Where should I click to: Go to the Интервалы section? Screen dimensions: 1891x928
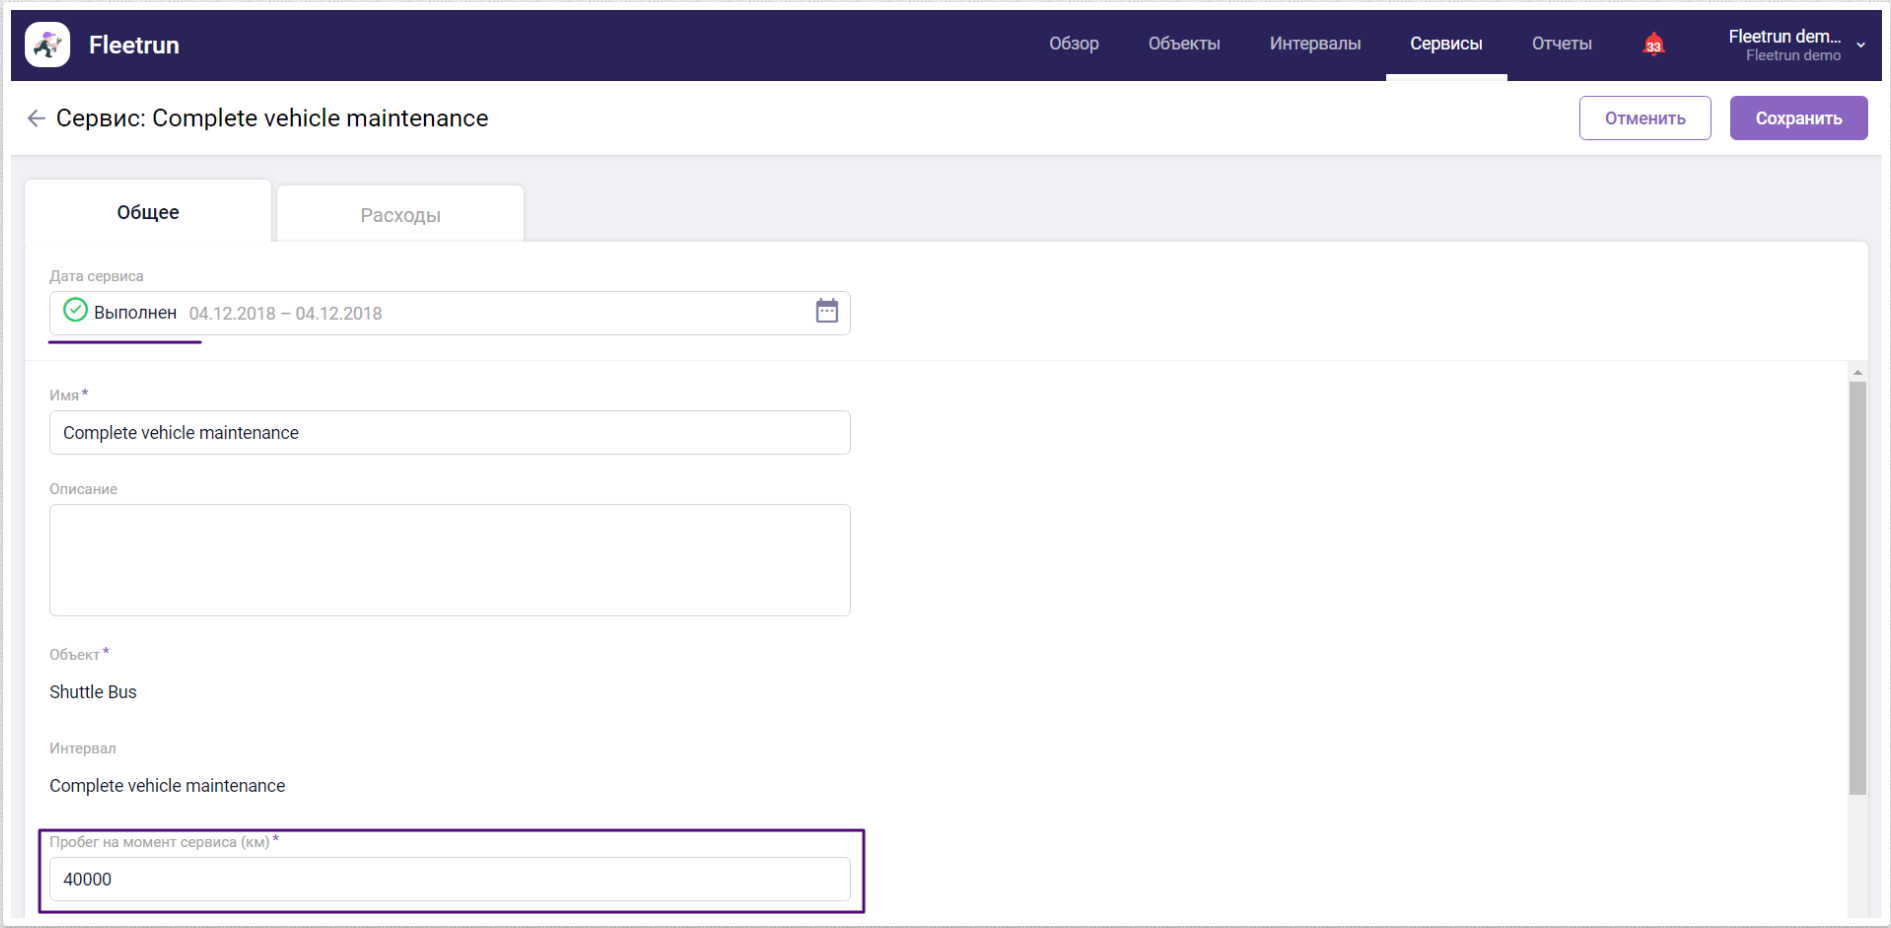click(1314, 44)
